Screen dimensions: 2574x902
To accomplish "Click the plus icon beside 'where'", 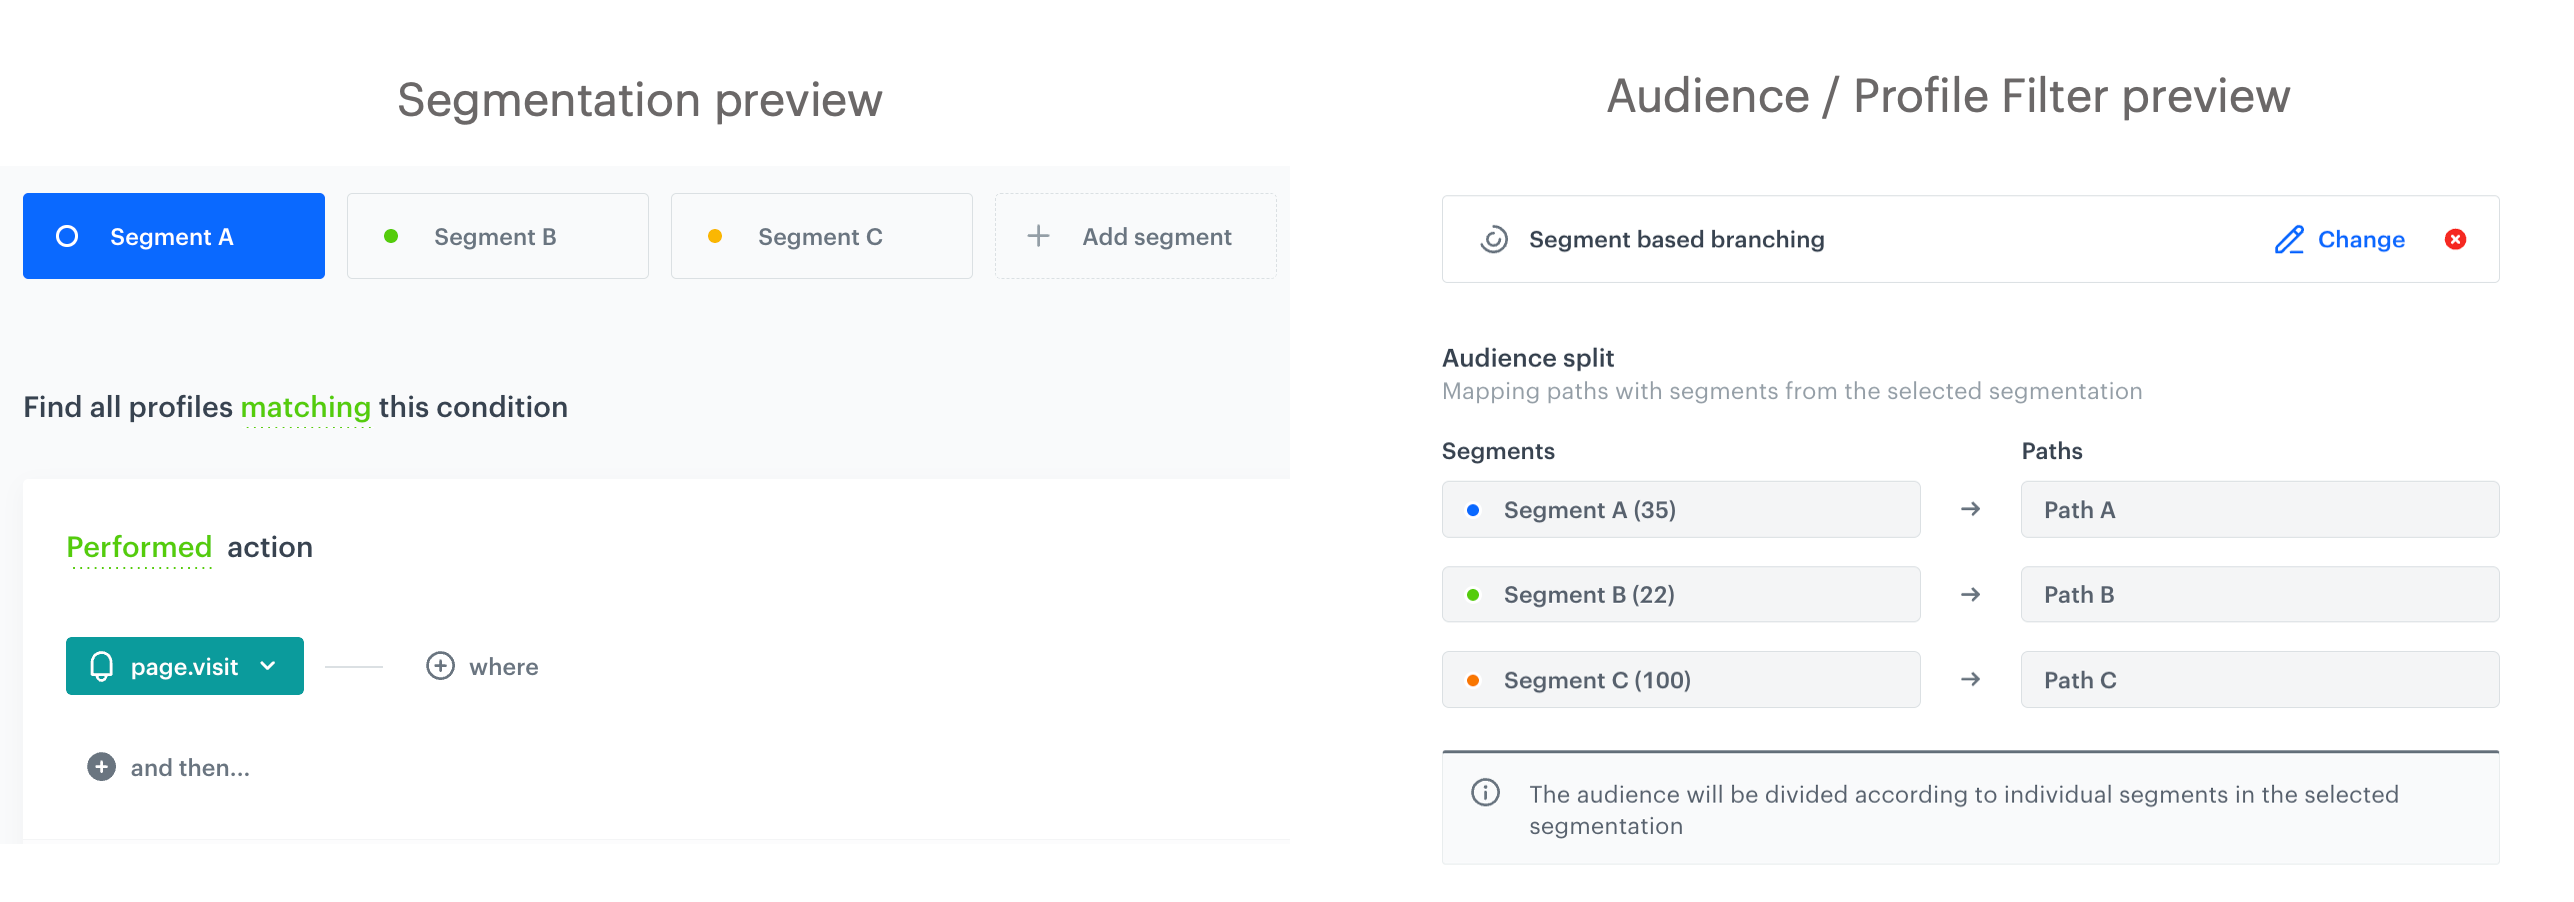I will click(x=440, y=666).
